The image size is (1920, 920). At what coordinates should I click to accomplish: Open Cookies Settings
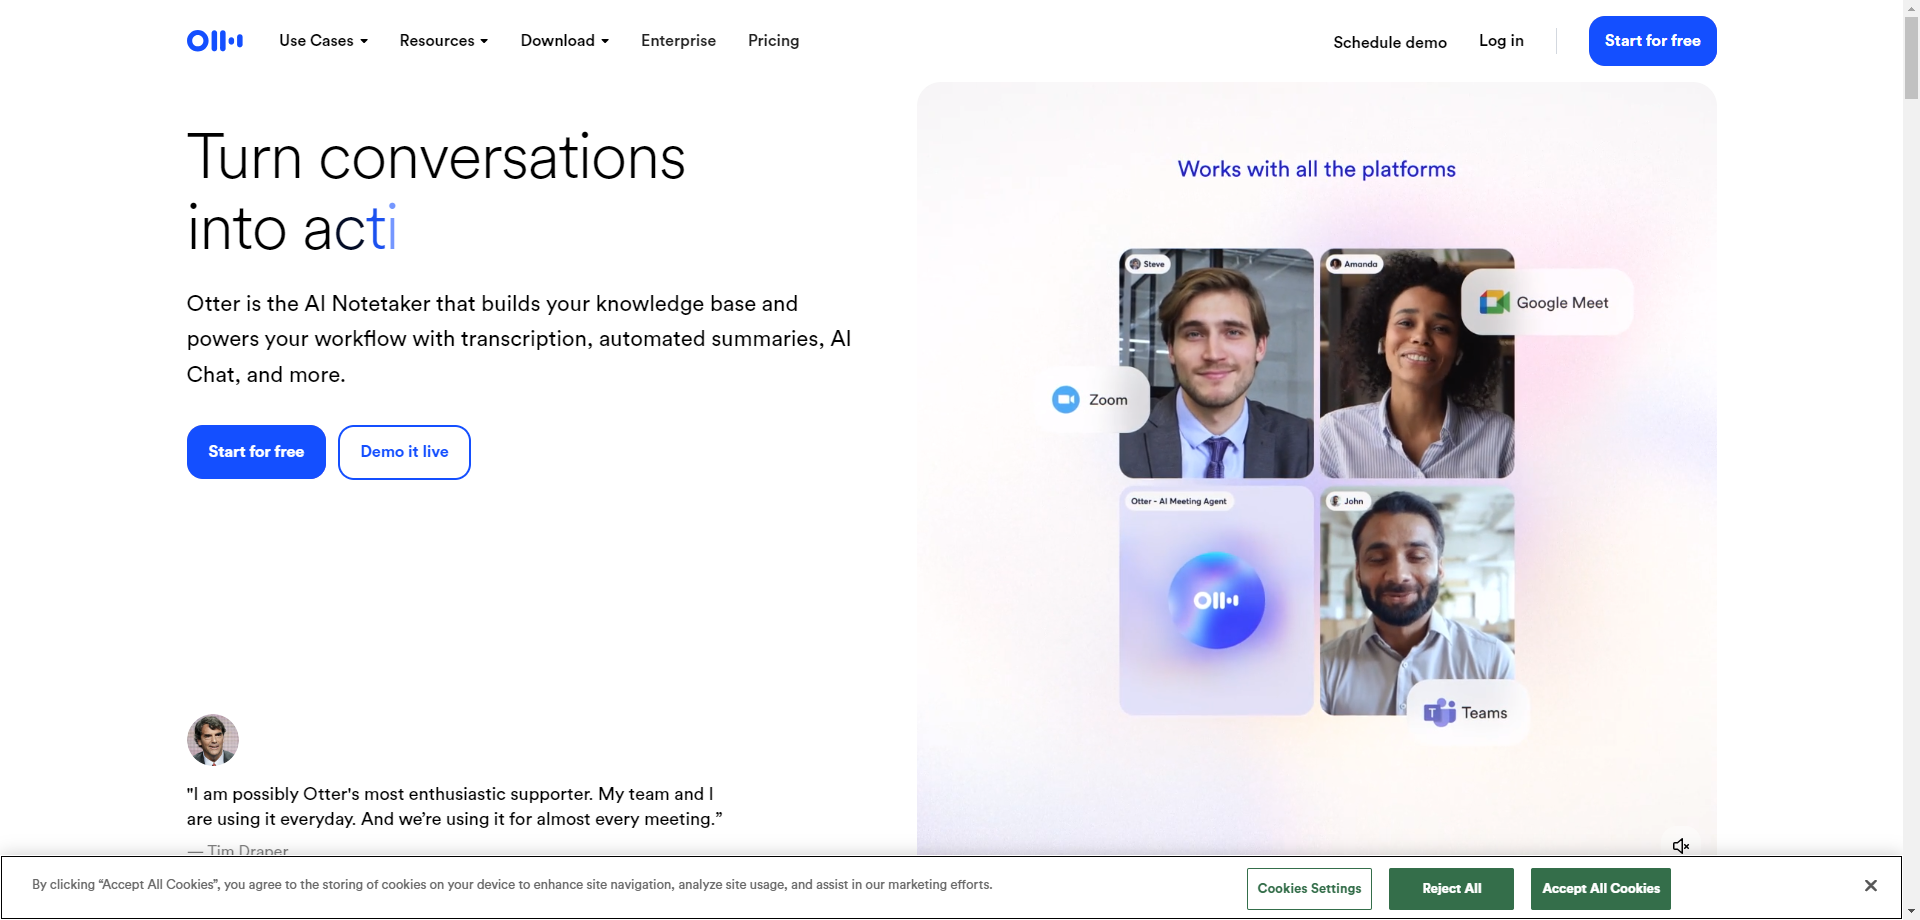point(1309,888)
